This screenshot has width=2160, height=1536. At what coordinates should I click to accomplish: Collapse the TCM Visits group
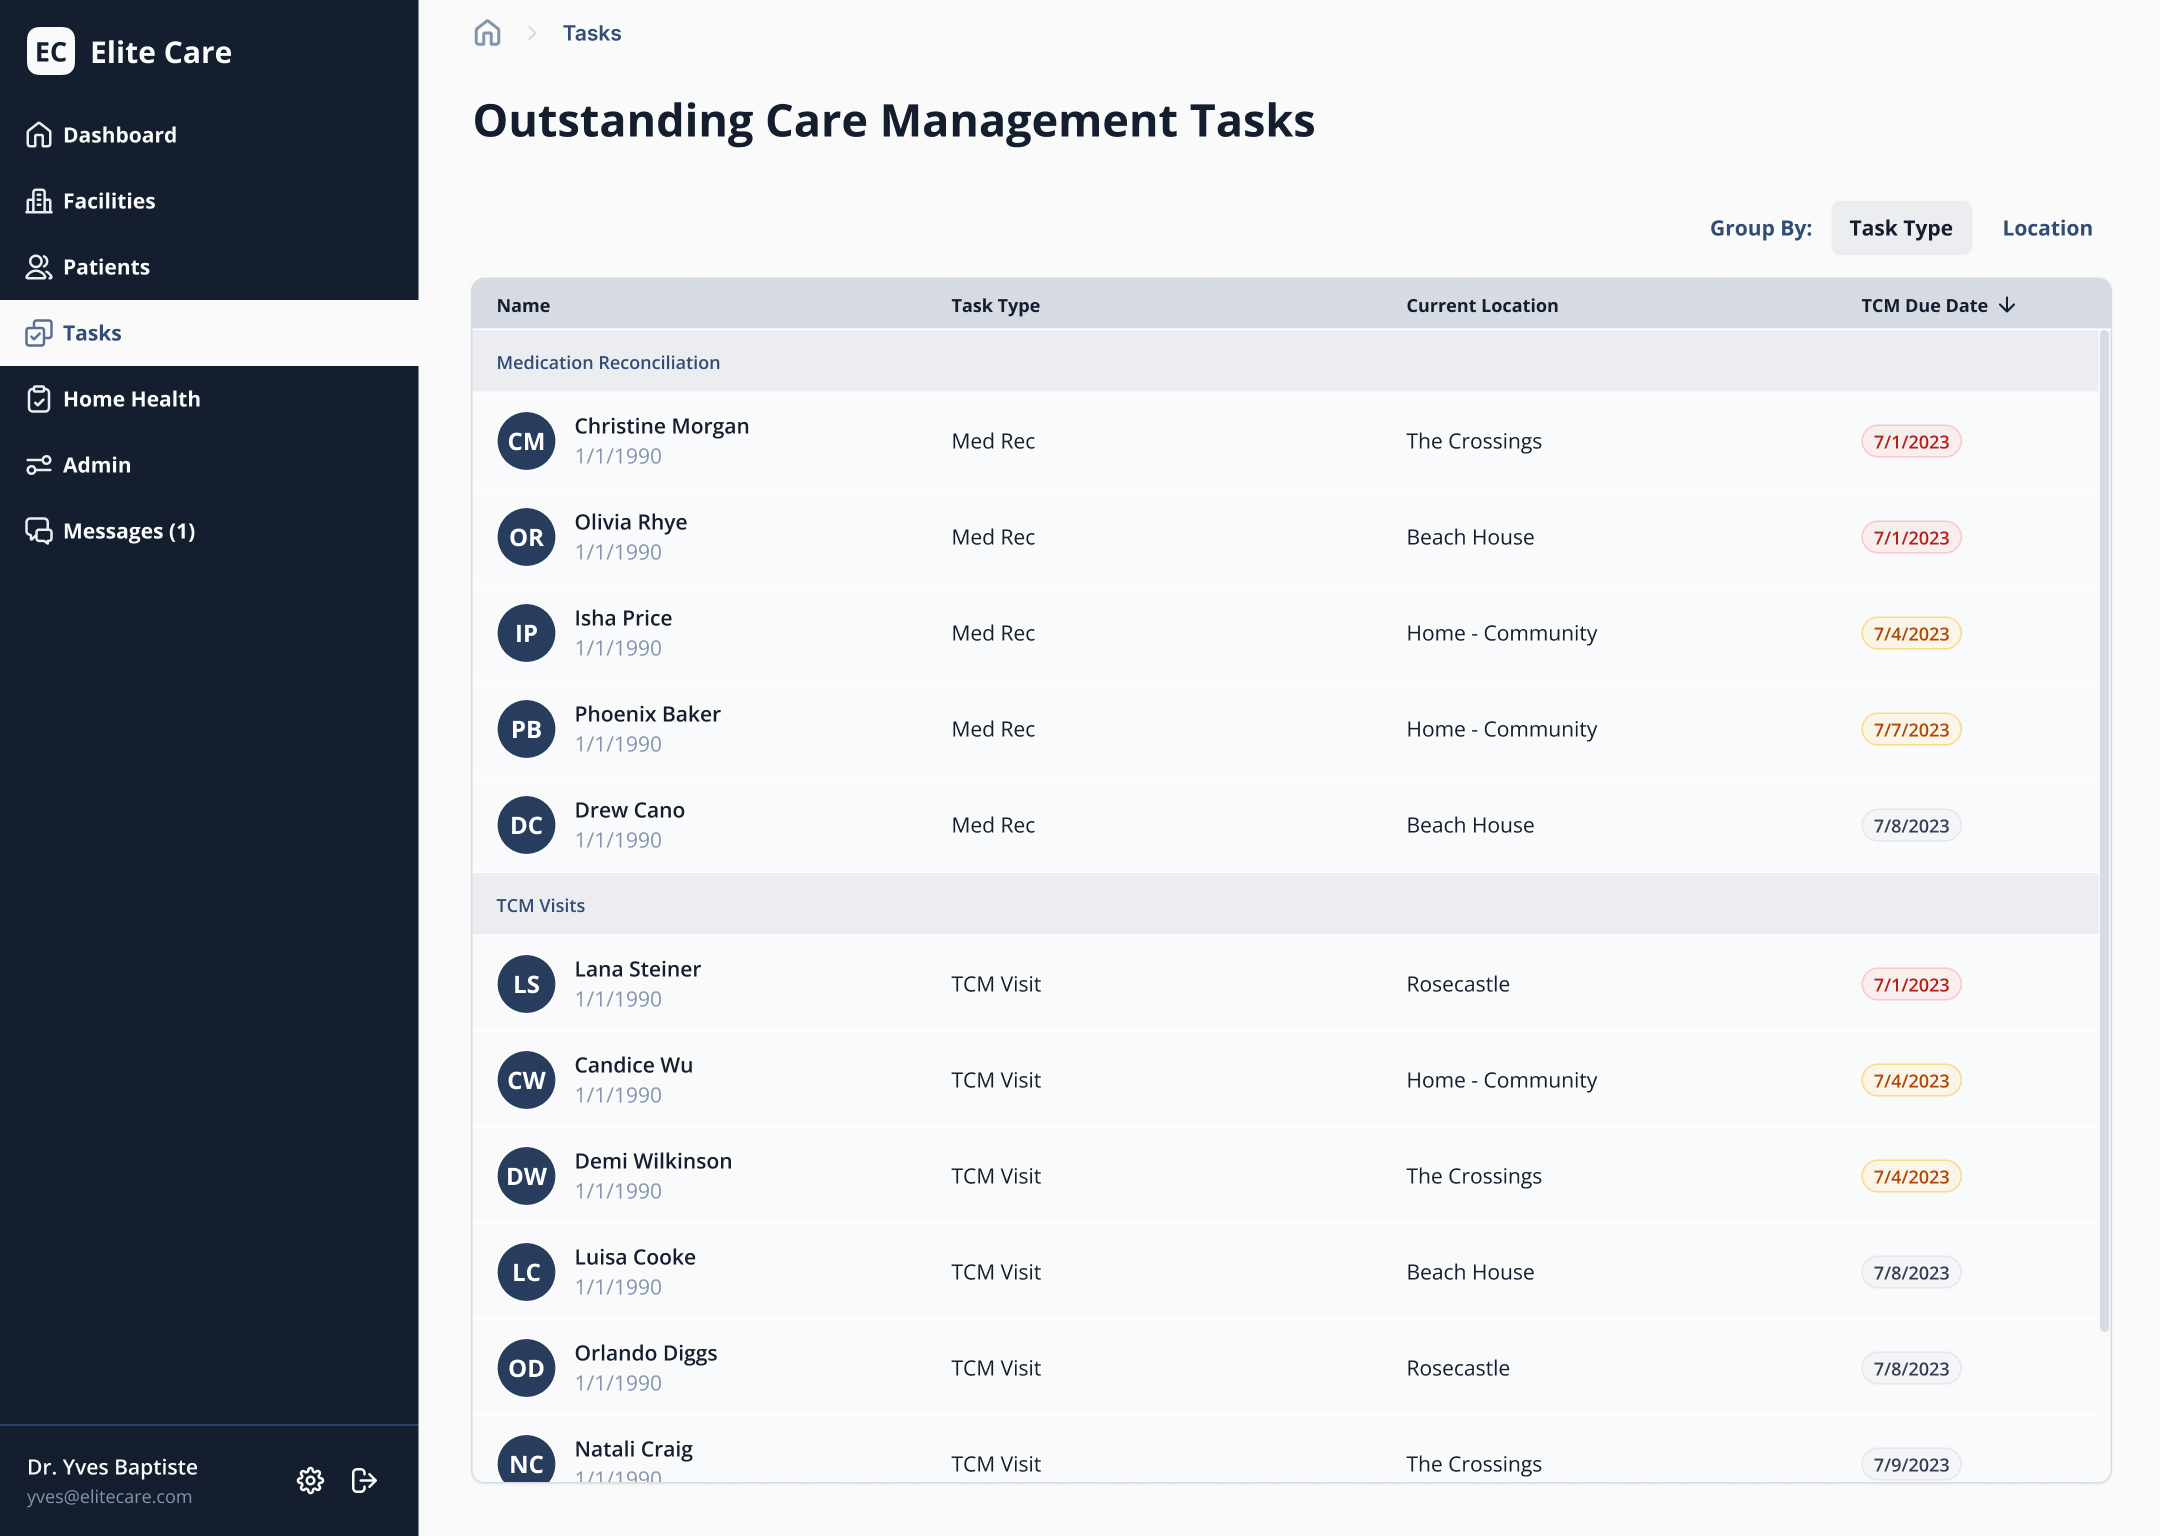click(x=541, y=904)
